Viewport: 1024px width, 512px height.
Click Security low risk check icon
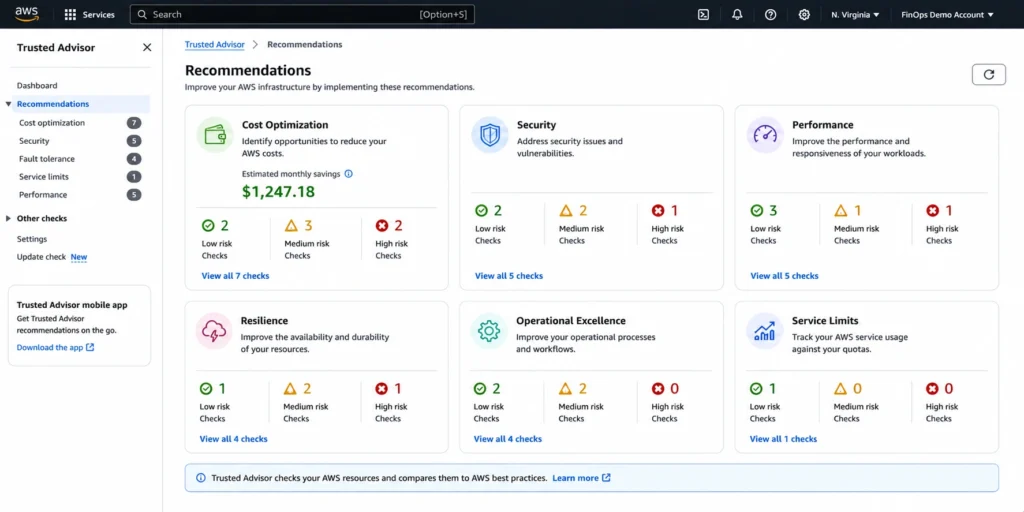pos(481,210)
